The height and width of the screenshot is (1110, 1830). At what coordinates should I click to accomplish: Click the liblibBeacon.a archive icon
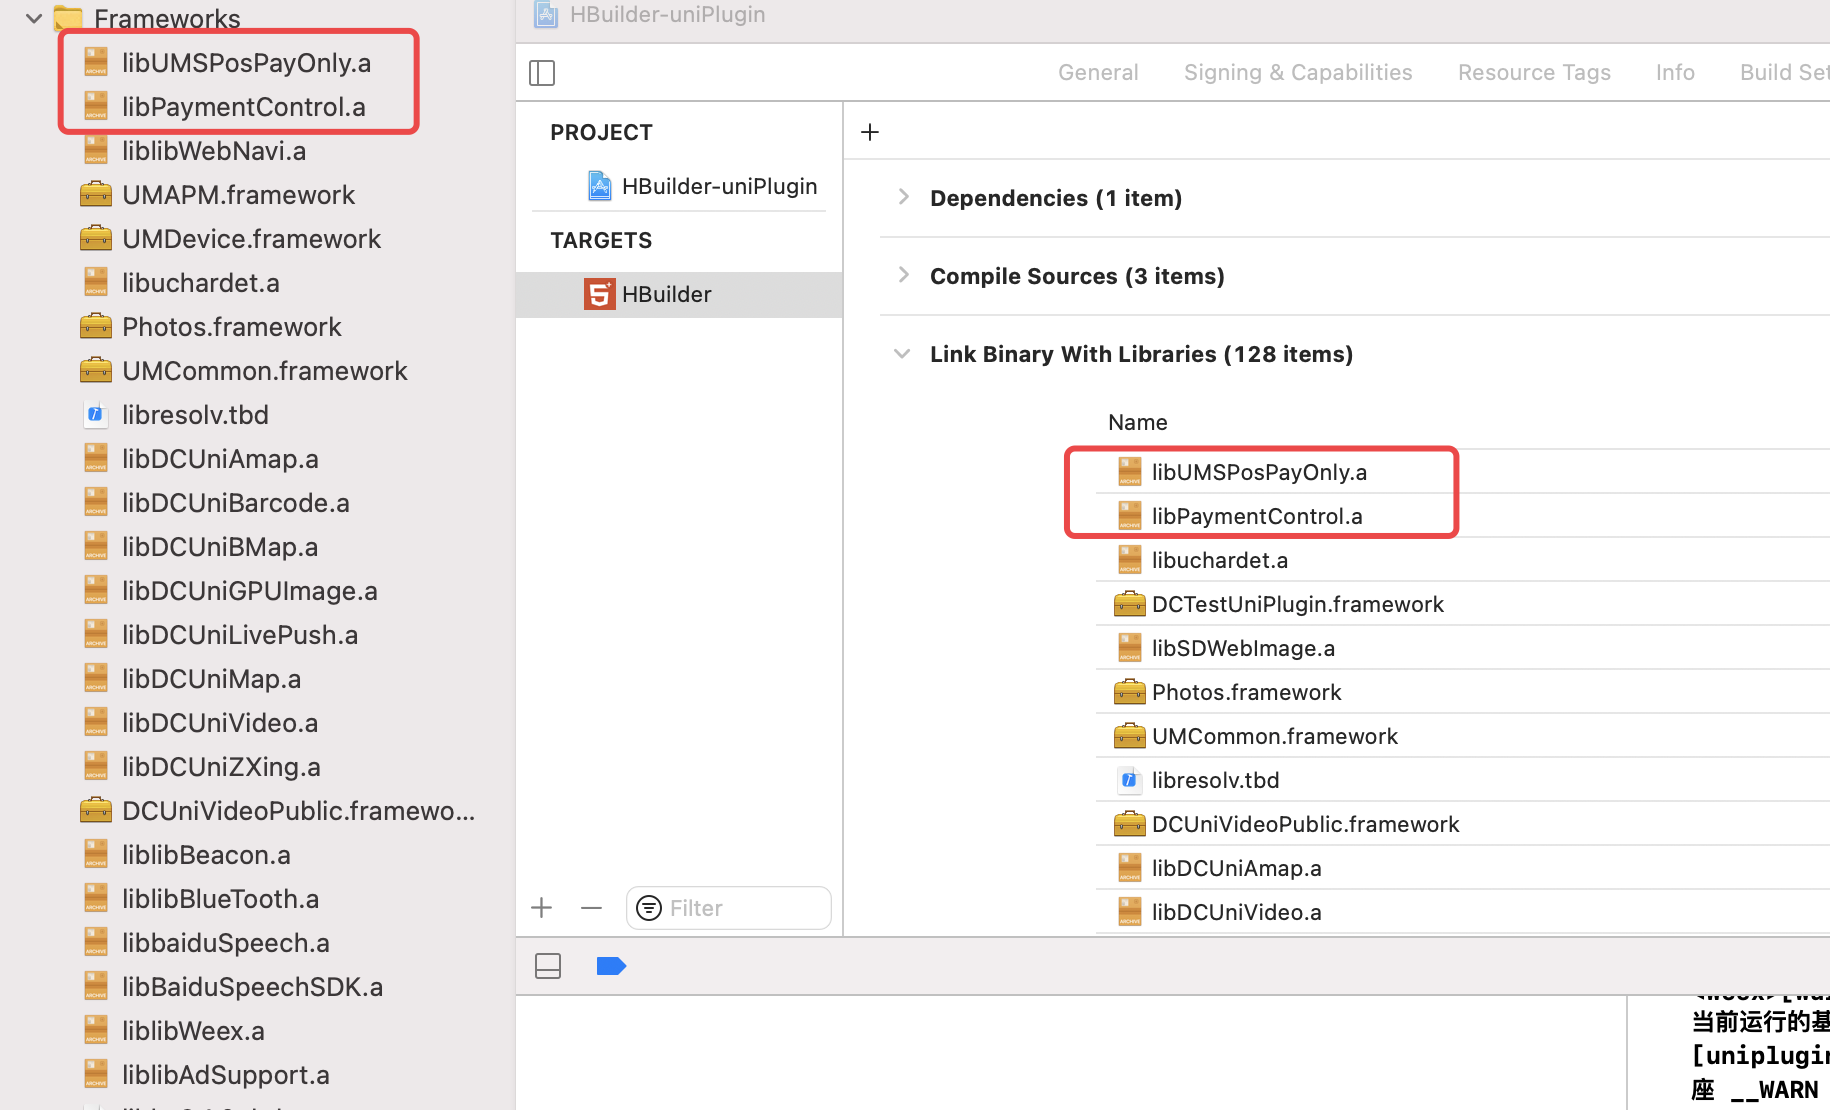pos(96,854)
